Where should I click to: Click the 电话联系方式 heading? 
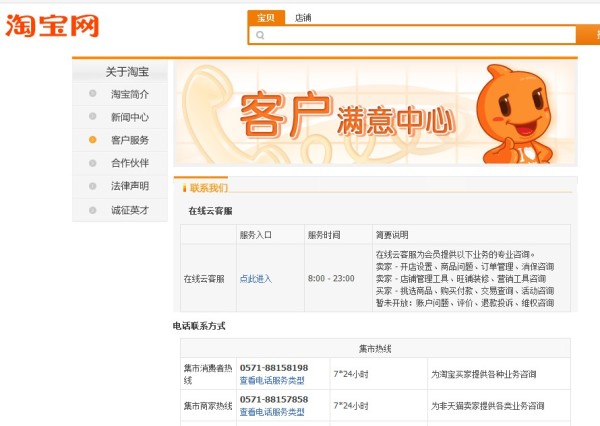(199, 326)
